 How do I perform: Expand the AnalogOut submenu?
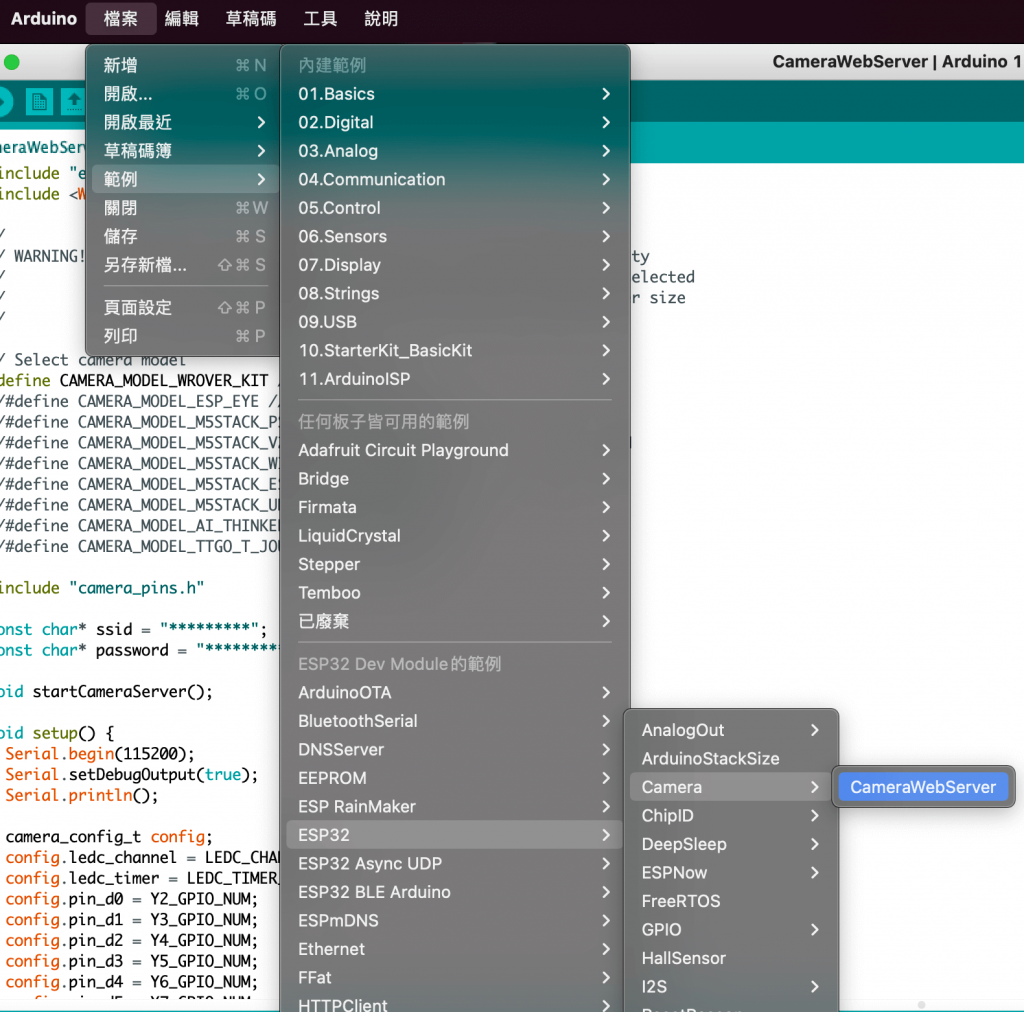(x=730, y=730)
